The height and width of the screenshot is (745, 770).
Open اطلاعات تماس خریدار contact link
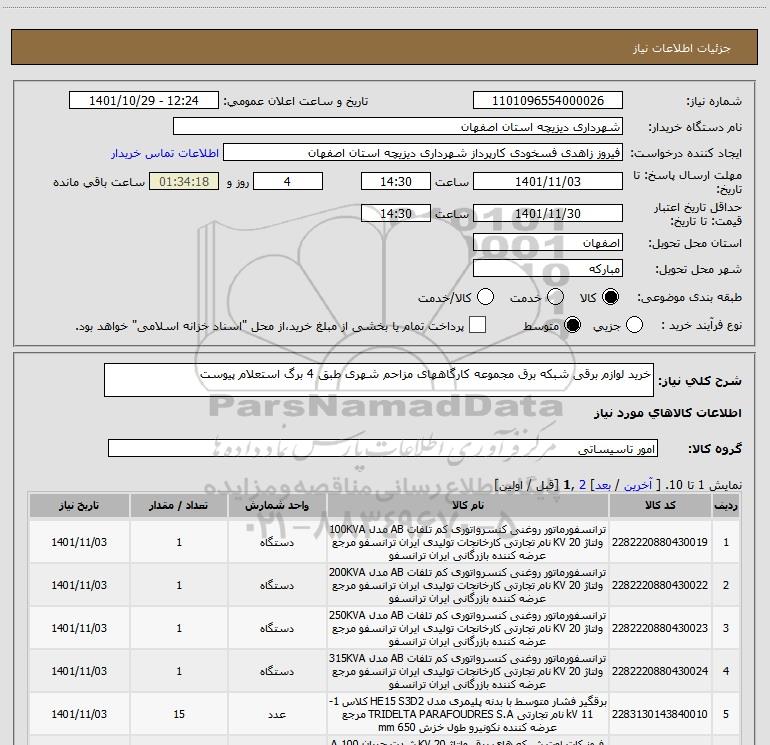coord(165,153)
